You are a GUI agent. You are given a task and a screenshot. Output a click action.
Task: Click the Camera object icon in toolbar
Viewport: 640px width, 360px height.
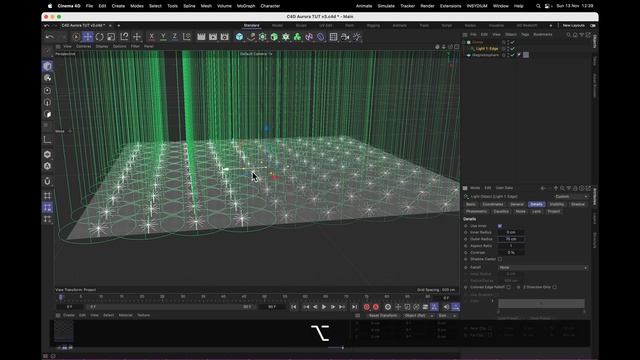[345, 37]
